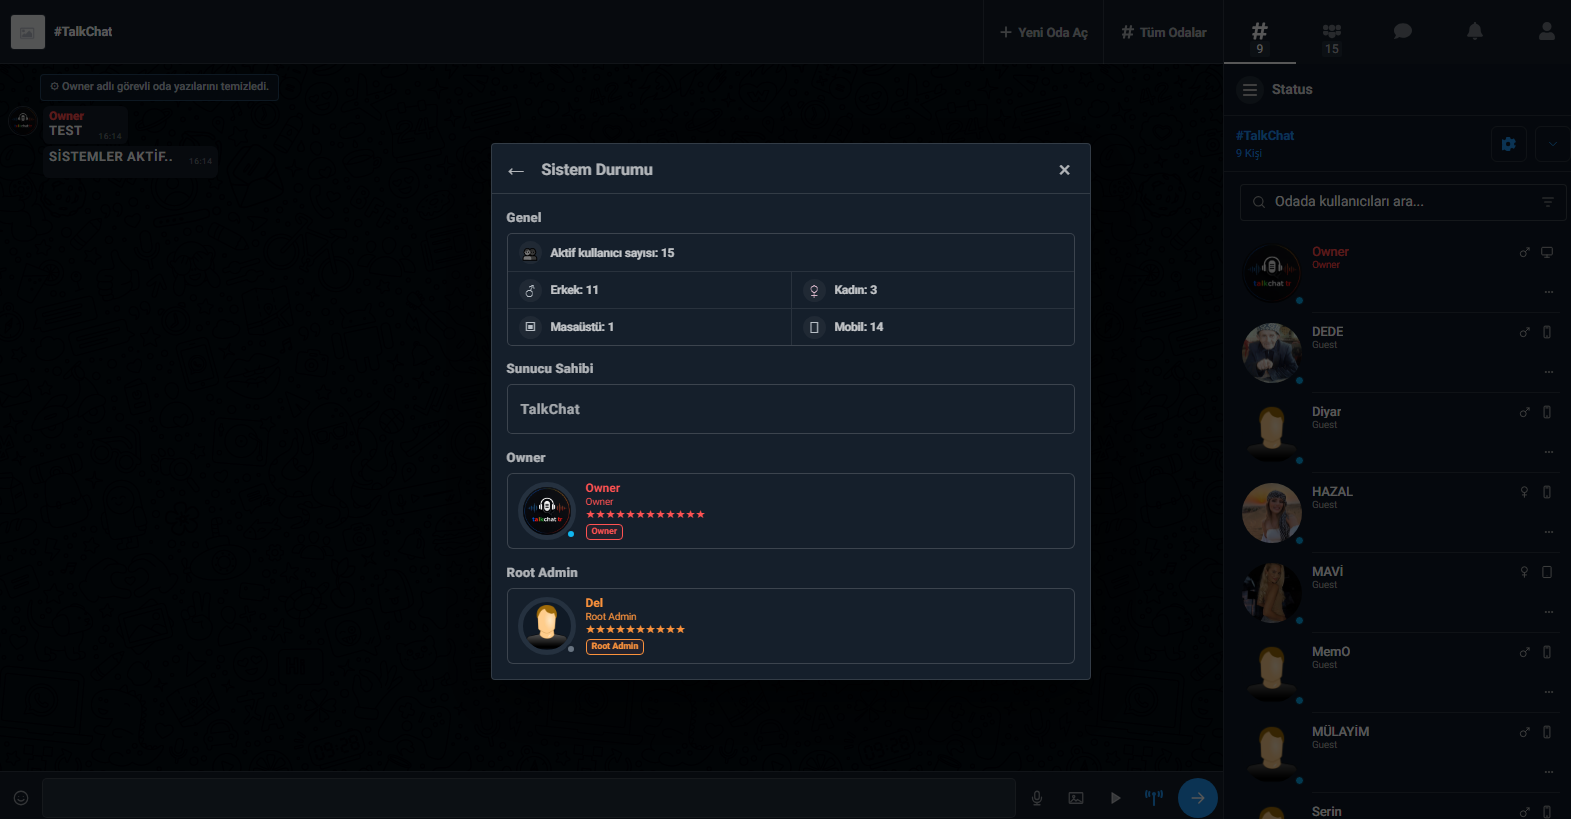Click the 'Erkek: 11' statistic
The image size is (1571, 819).
click(x=650, y=290)
